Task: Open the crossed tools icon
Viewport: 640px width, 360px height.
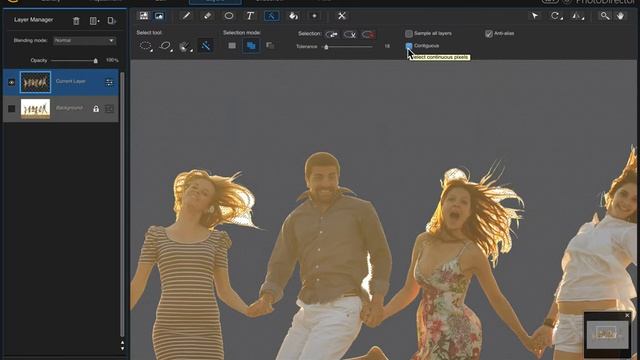Action: click(x=342, y=16)
